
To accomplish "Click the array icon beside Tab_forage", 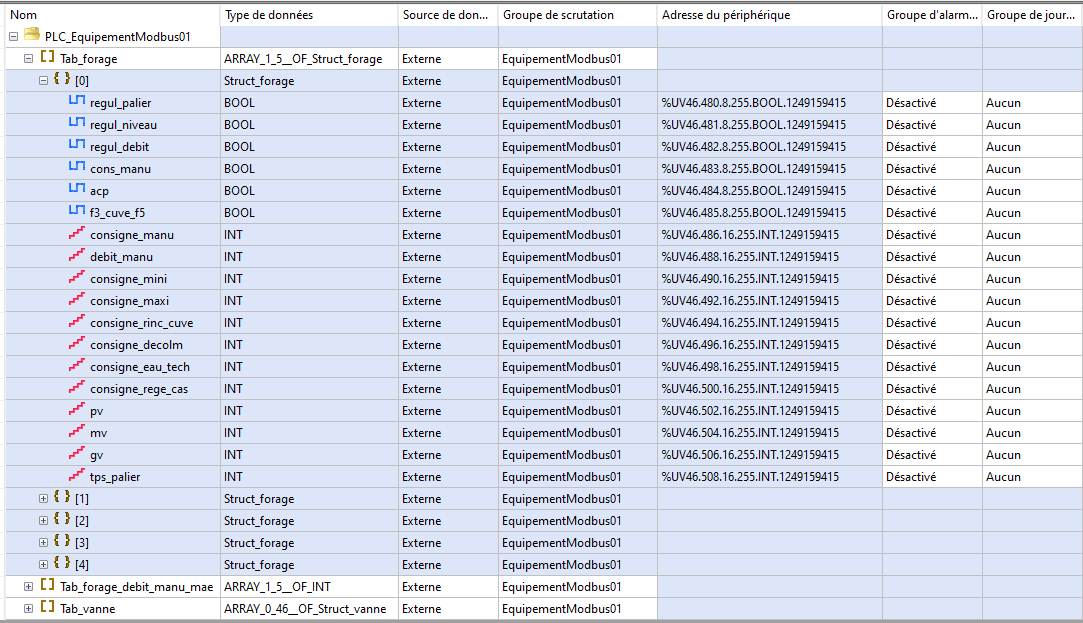I will (x=47, y=58).
